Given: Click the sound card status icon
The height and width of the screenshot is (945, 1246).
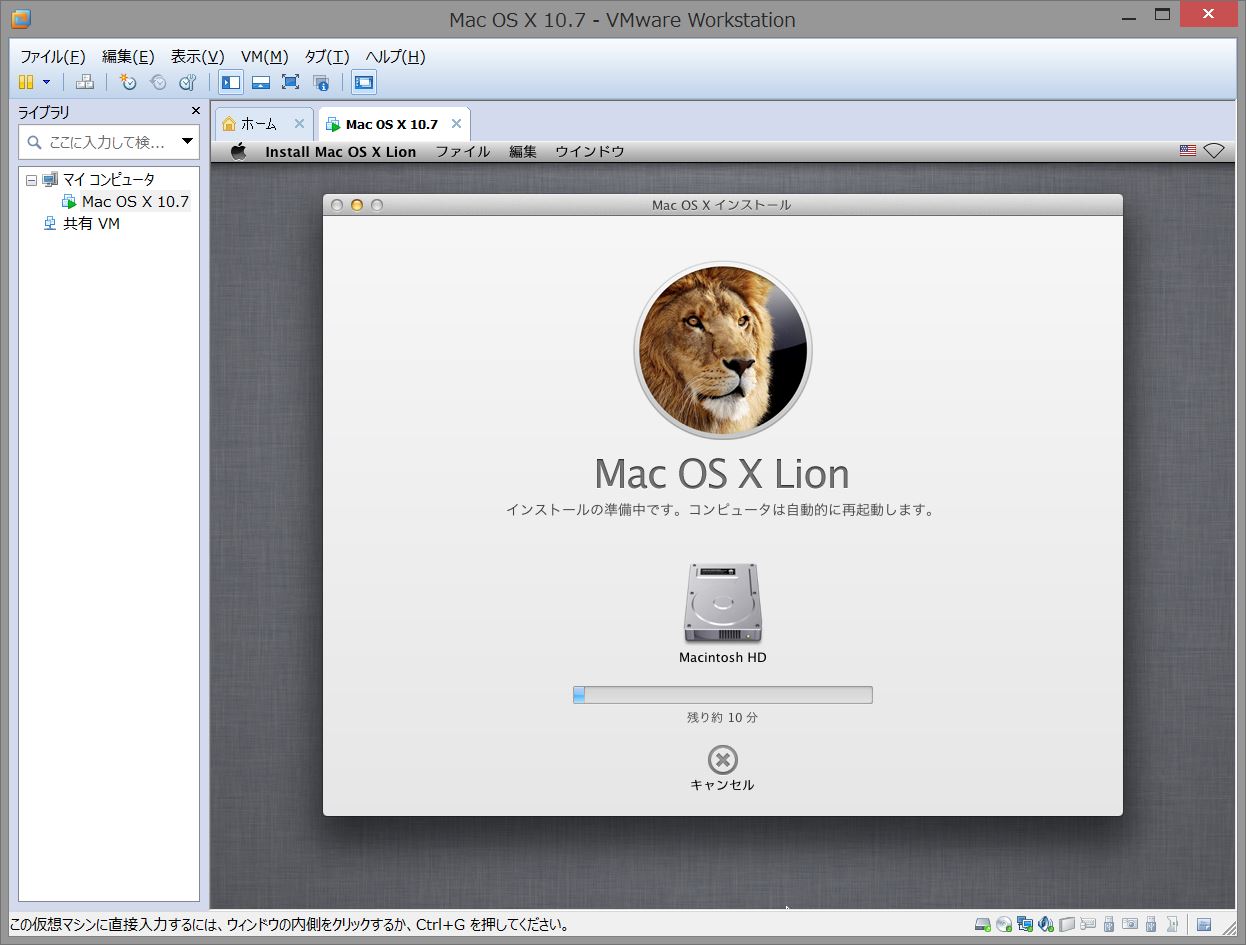Looking at the screenshot, I should [1046, 924].
